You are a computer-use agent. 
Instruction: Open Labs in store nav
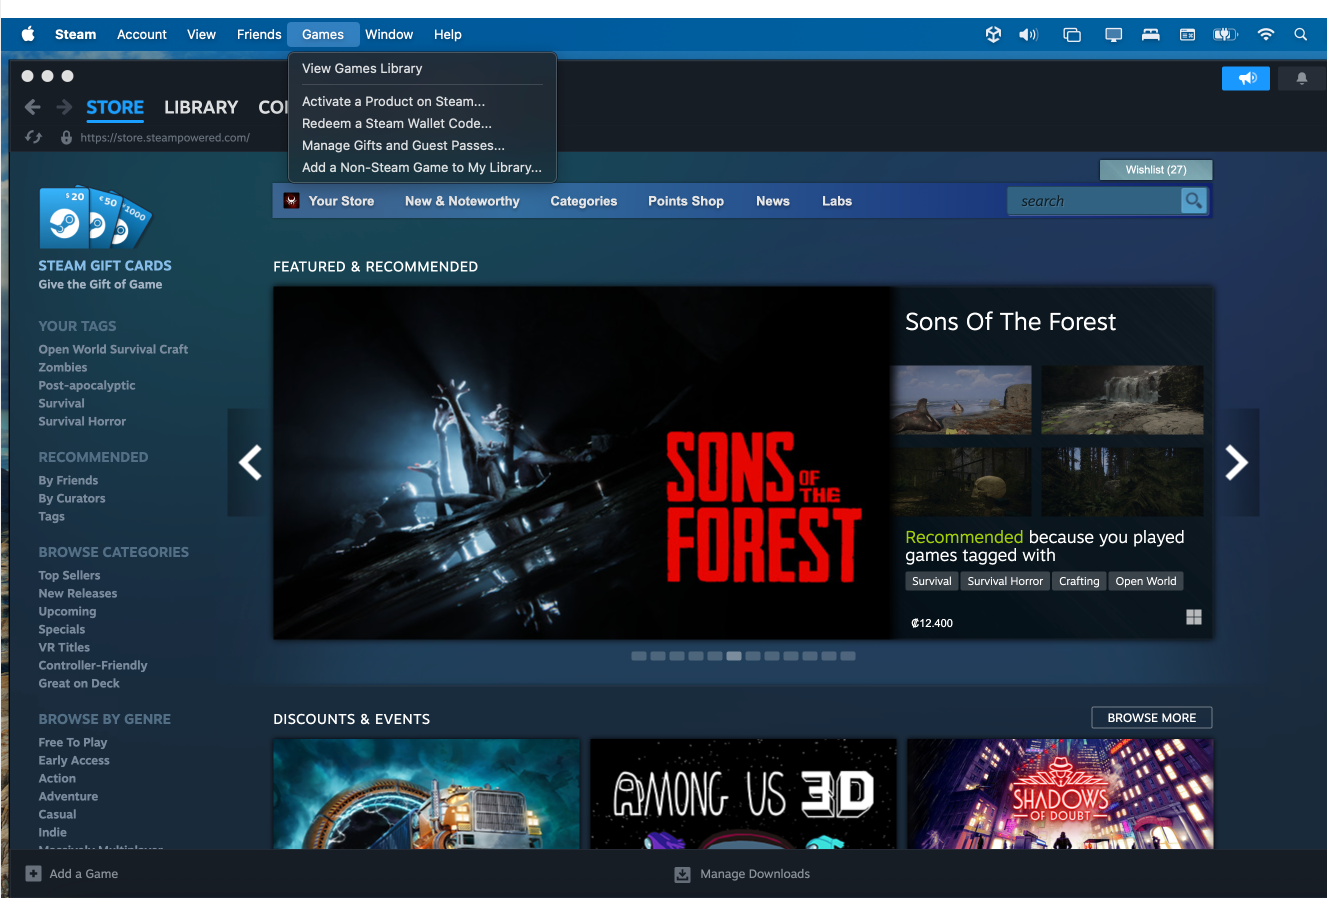[837, 201]
